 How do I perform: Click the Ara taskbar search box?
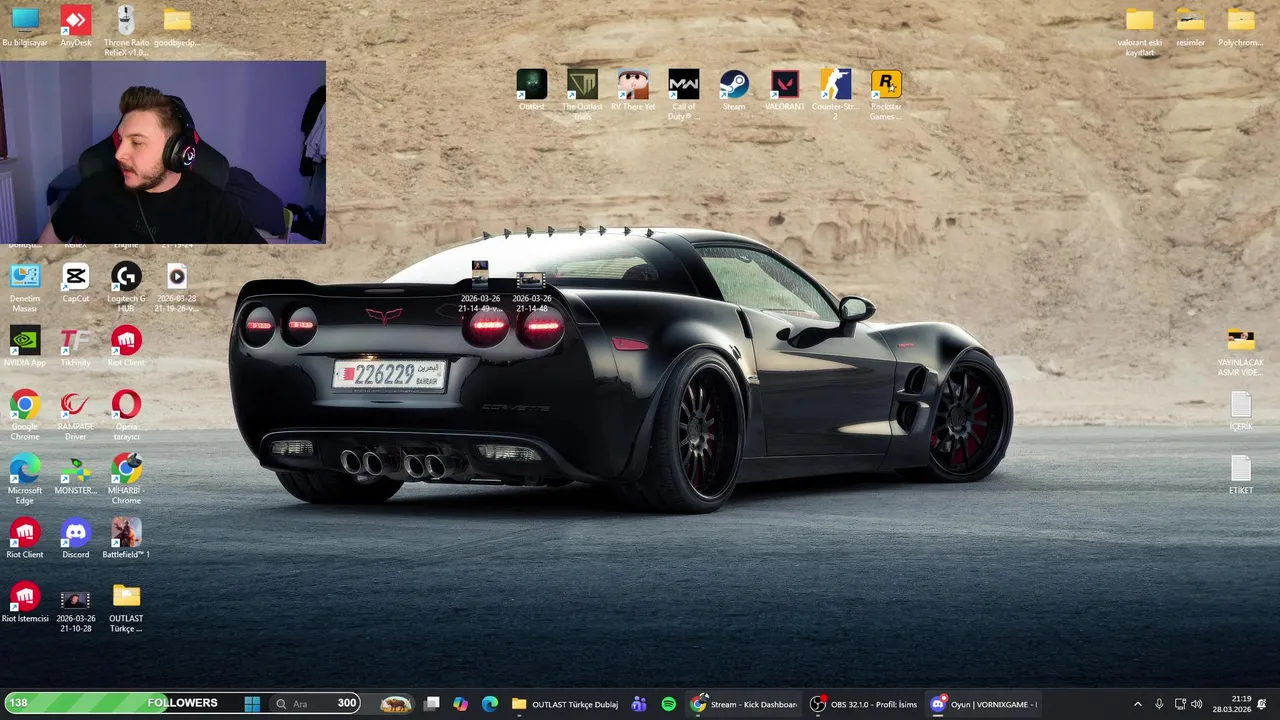[316, 704]
